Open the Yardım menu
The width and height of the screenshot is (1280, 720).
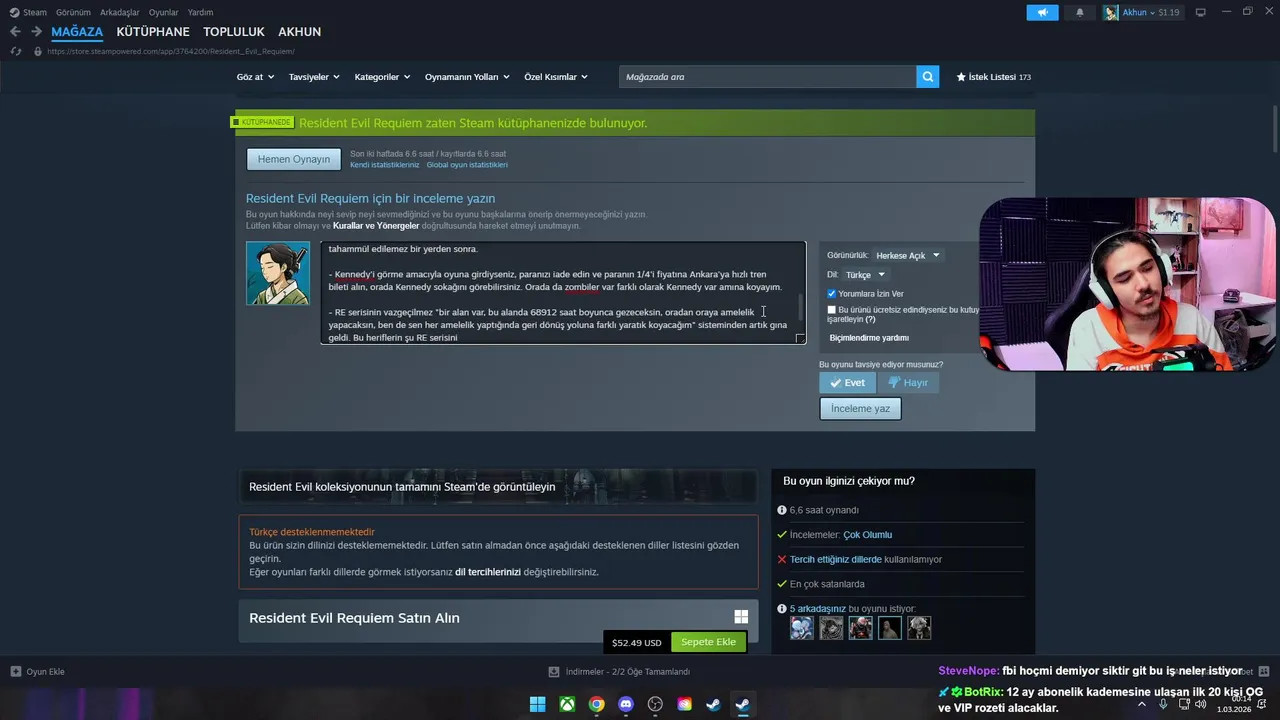pos(200,12)
